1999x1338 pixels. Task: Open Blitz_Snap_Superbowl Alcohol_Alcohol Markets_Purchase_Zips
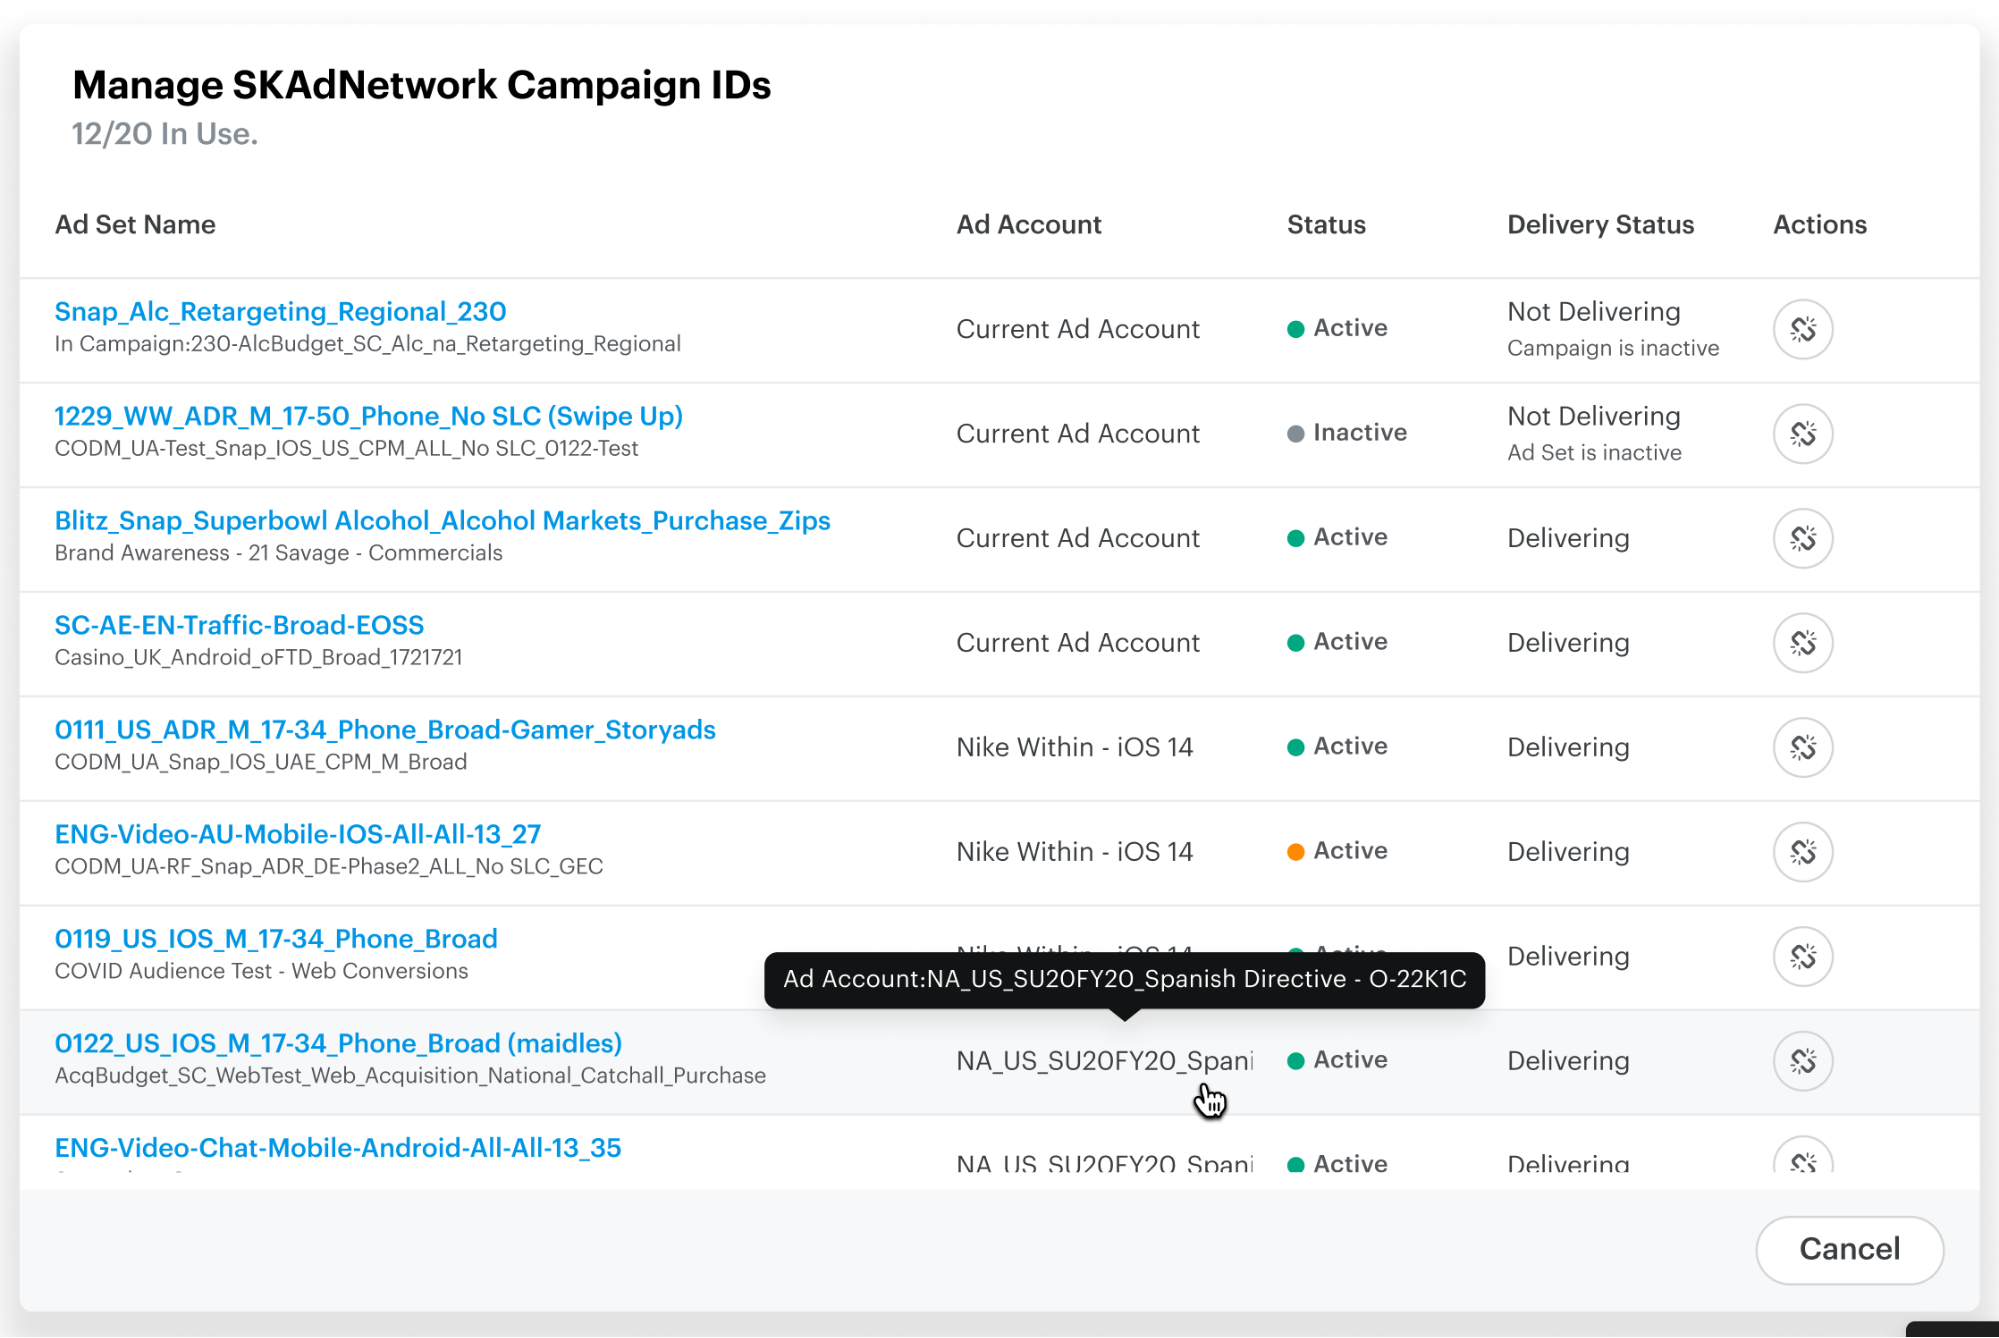(442, 520)
